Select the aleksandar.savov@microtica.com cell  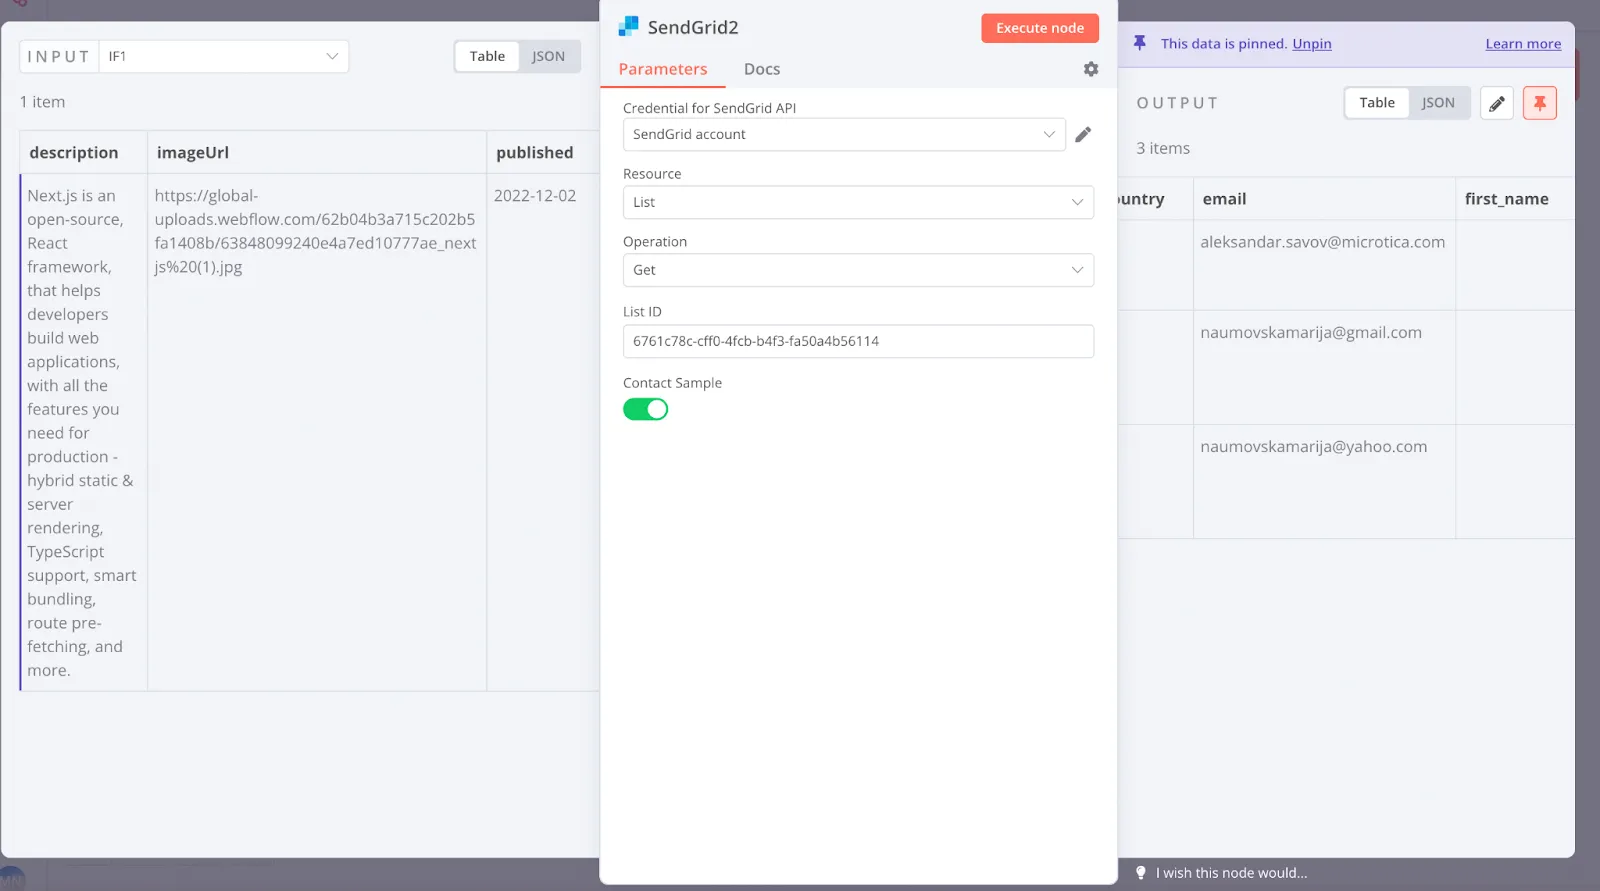pyautogui.click(x=1324, y=265)
